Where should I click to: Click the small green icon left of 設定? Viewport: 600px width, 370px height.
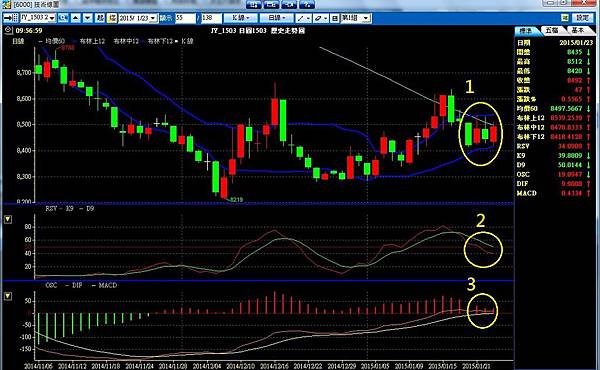coord(565,18)
